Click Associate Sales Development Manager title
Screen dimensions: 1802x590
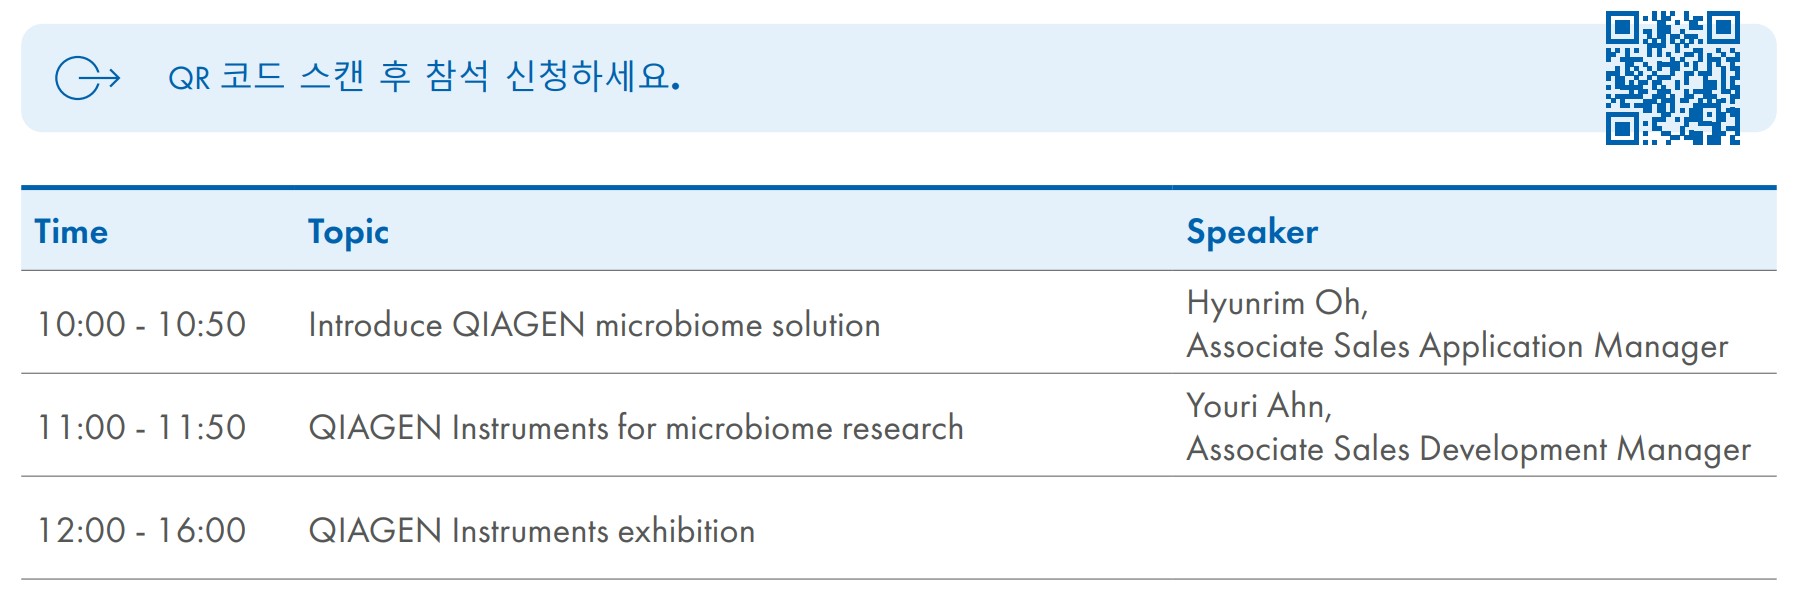click(1468, 449)
